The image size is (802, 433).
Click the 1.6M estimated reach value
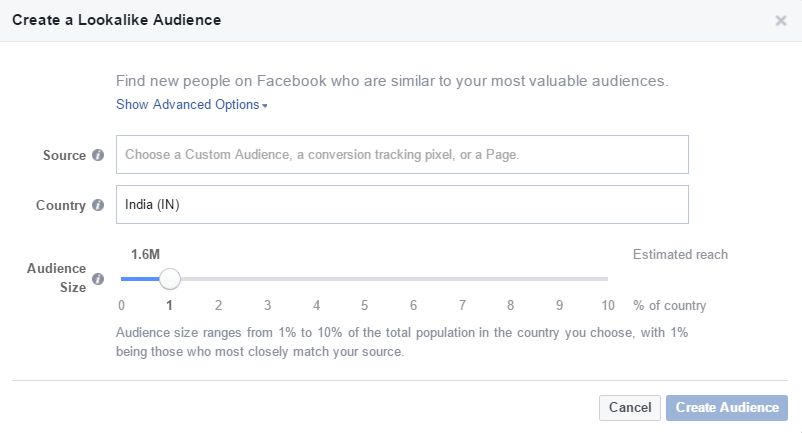(145, 254)
